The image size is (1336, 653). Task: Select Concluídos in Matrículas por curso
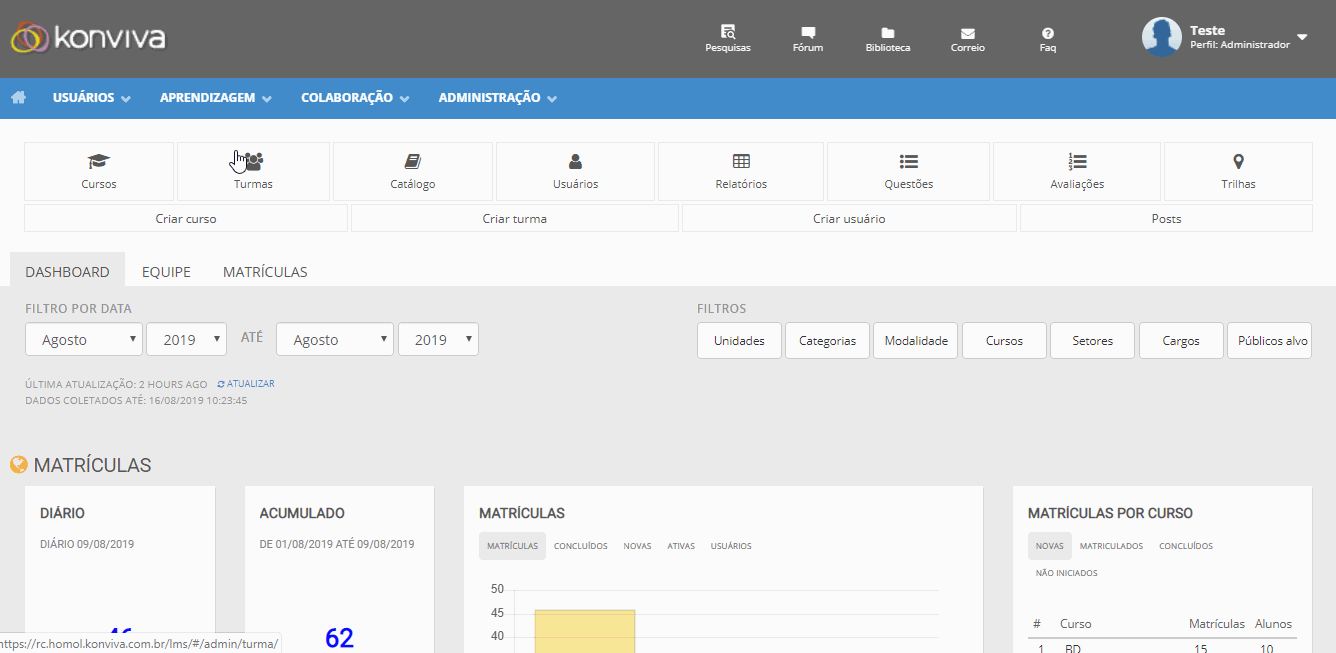click(x=1186, y=546)
